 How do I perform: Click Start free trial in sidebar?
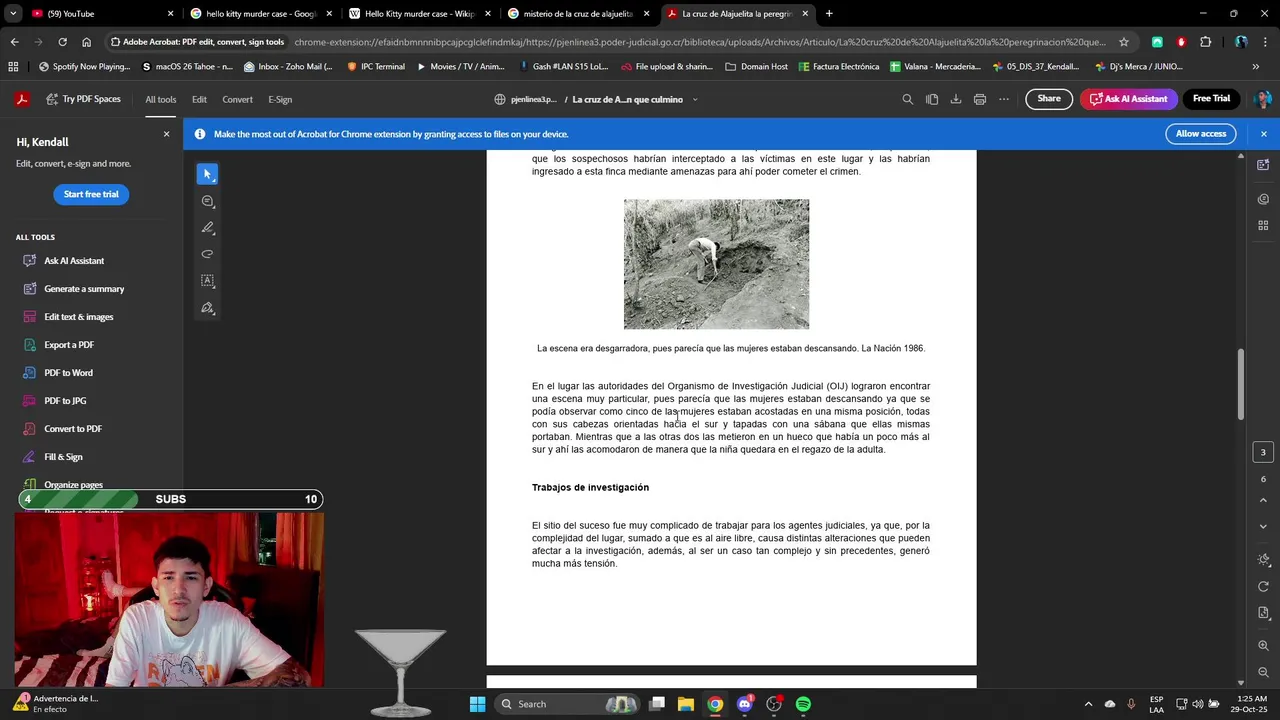coord(91,194)
